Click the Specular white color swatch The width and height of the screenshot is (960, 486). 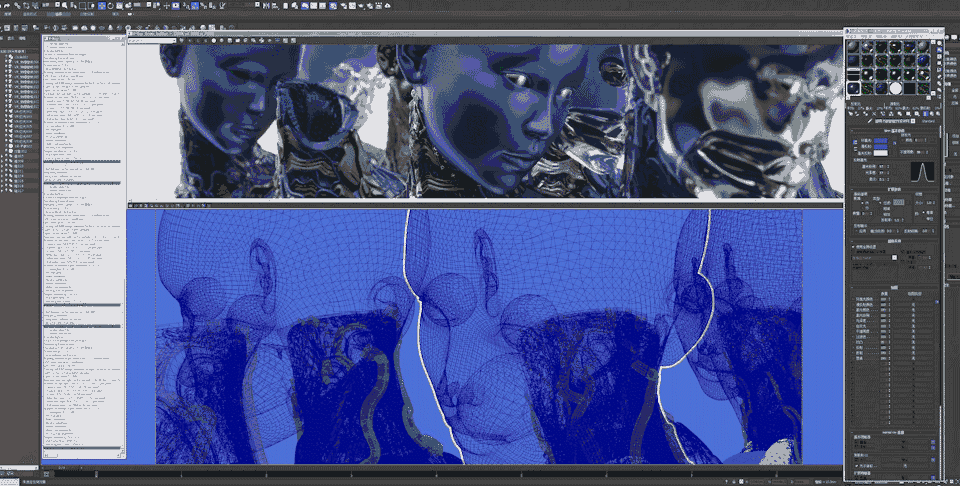[x=880, y=153]
